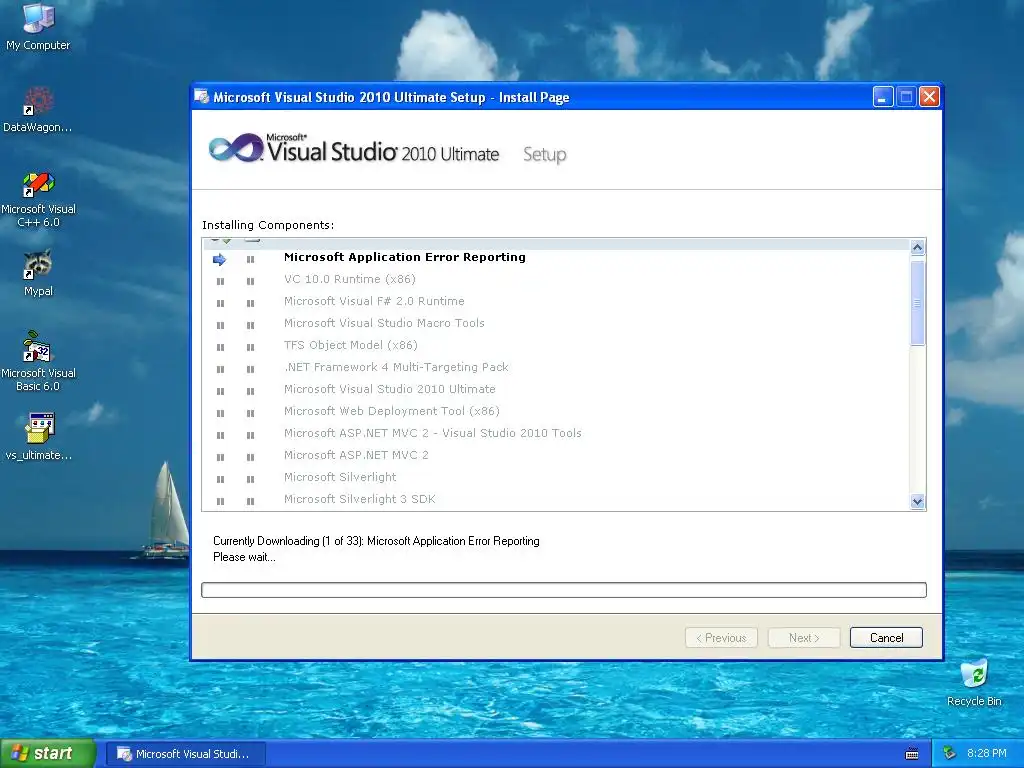Click the component list scrollbar thumb
The width and height of the screenshot is (1024, 768).
[x=917, y=302]
